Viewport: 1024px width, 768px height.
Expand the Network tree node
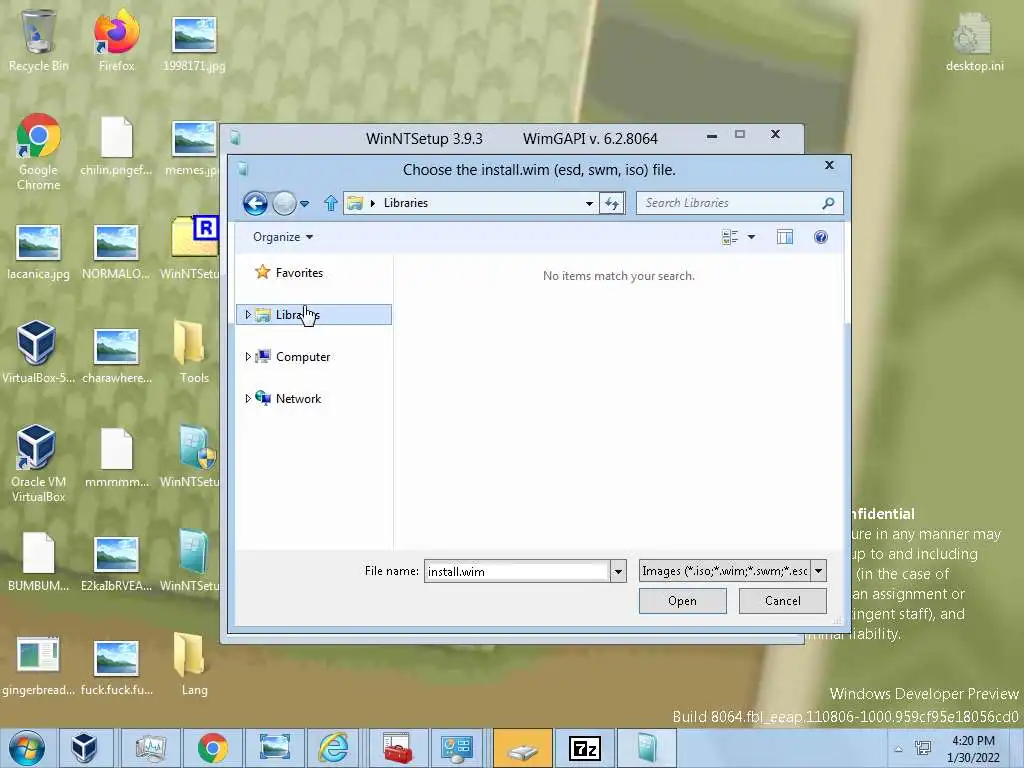tap(248, 398)
